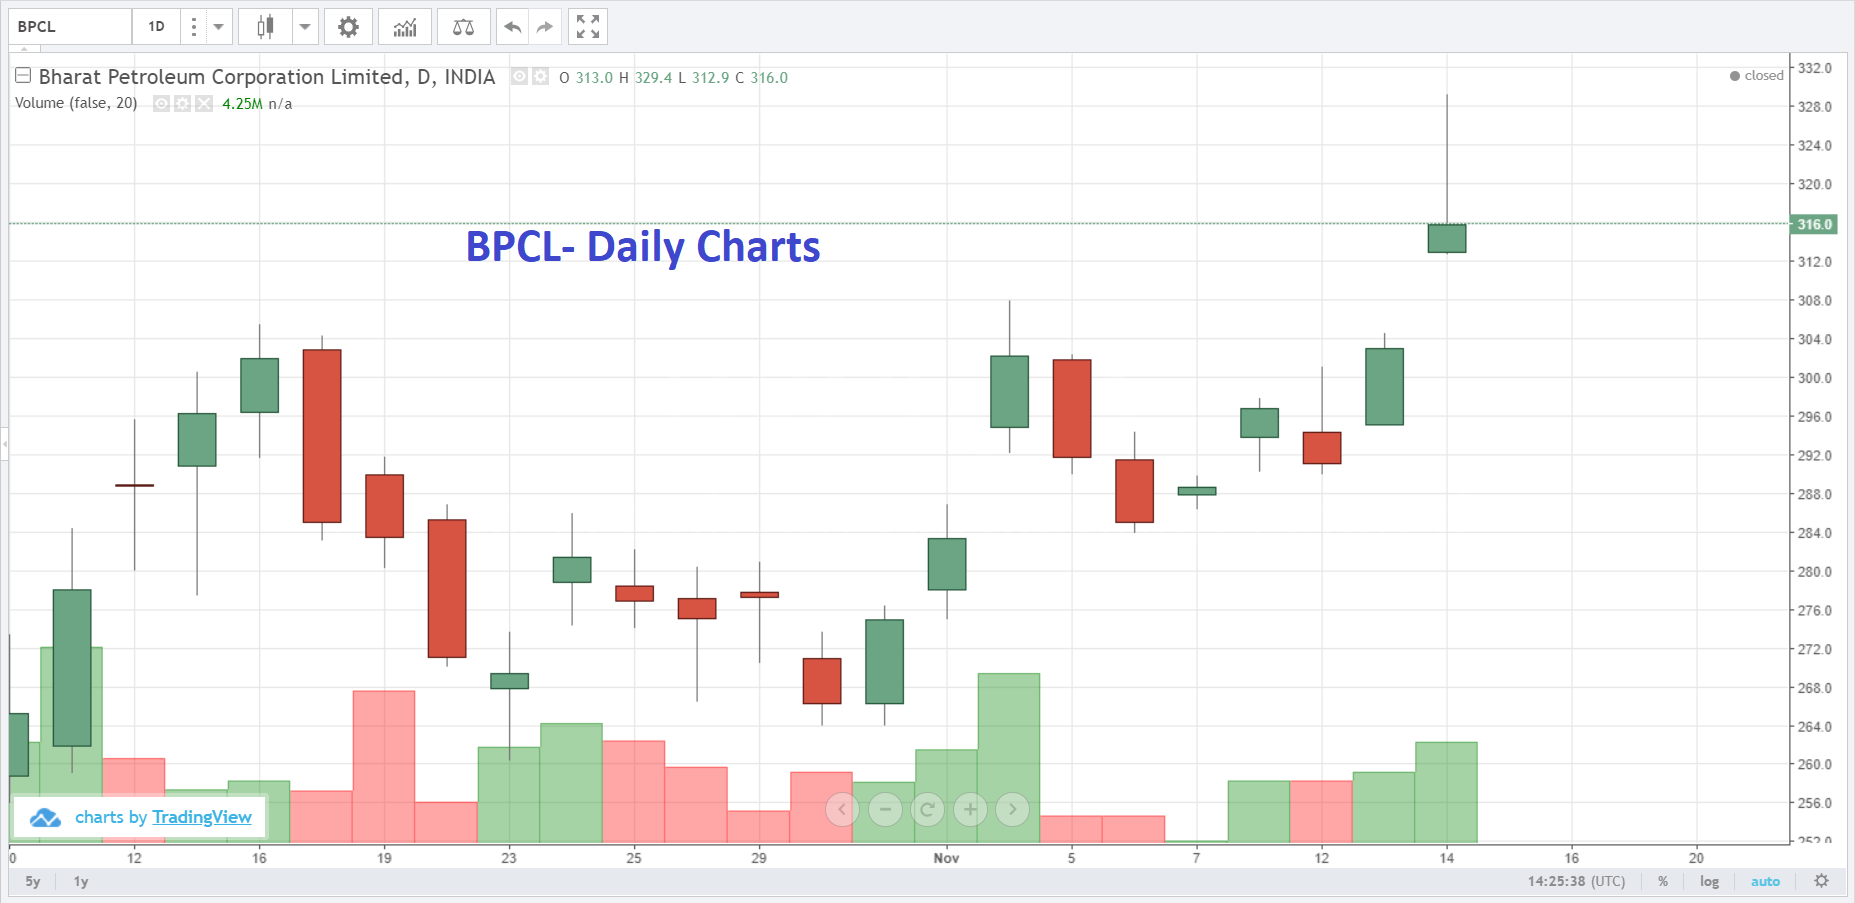
Task: Click the Nov label on time axis
Action: tap(946, 858)
